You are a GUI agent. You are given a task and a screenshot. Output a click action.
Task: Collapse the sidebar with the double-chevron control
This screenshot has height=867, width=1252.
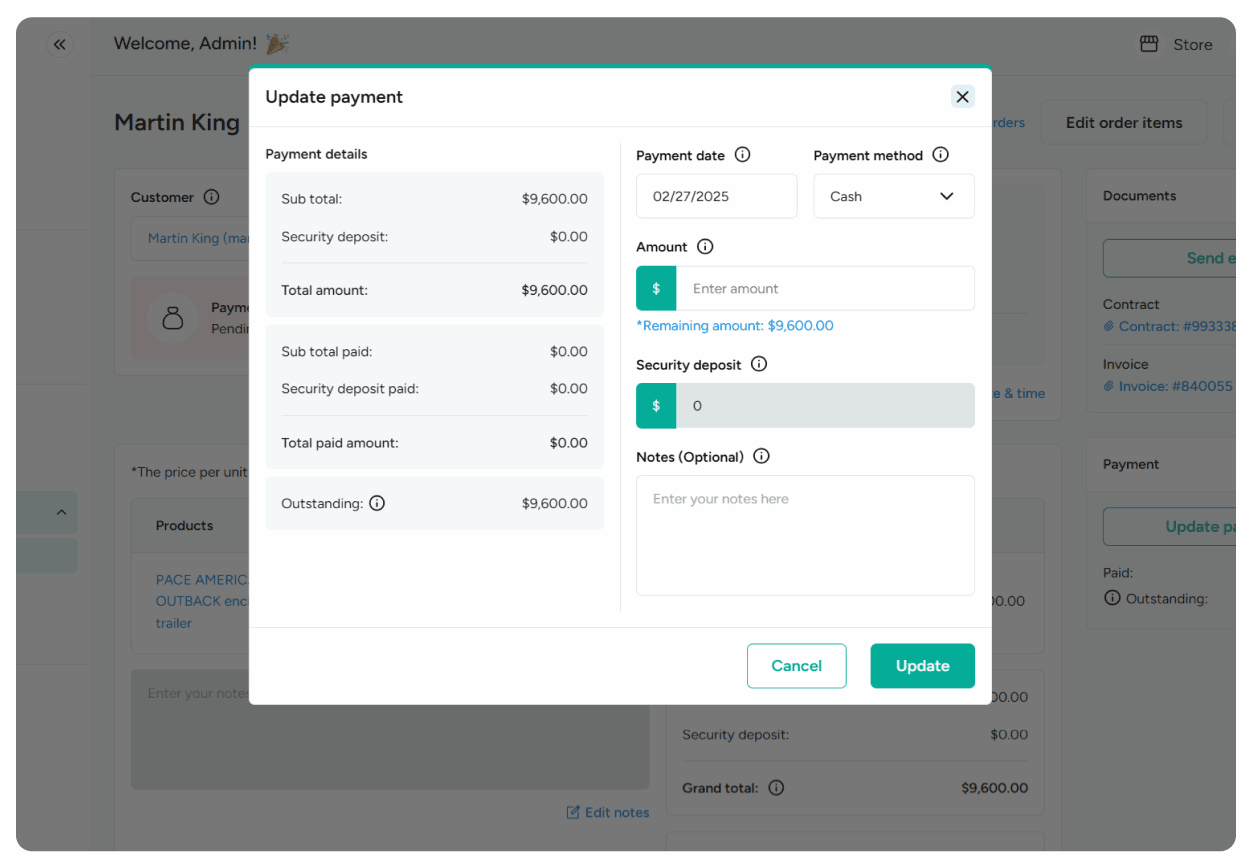click(x=59, y=44)
